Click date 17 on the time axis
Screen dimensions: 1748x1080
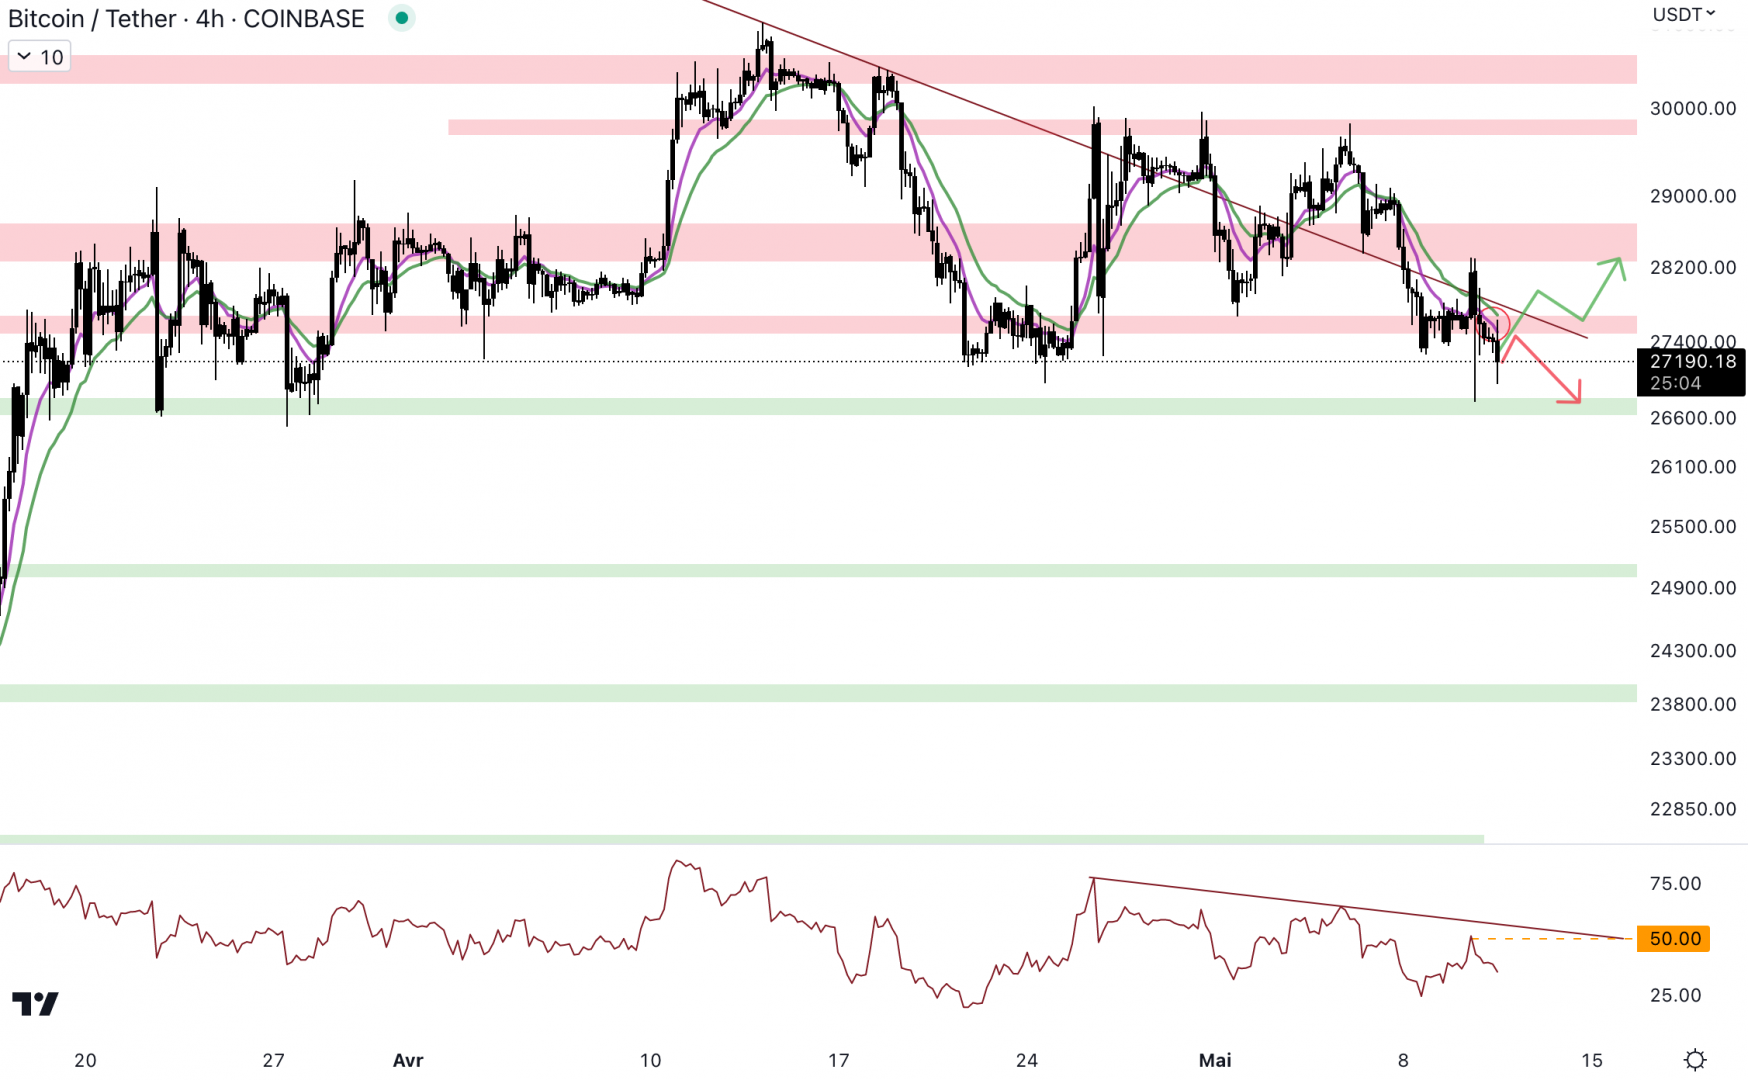pos(839,1060)
